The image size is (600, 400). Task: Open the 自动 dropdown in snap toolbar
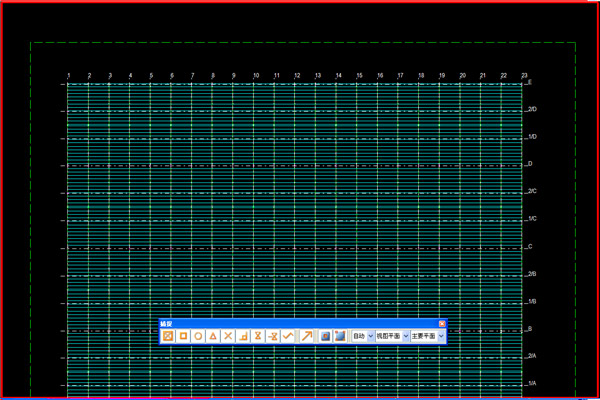[x=363, y=336]
